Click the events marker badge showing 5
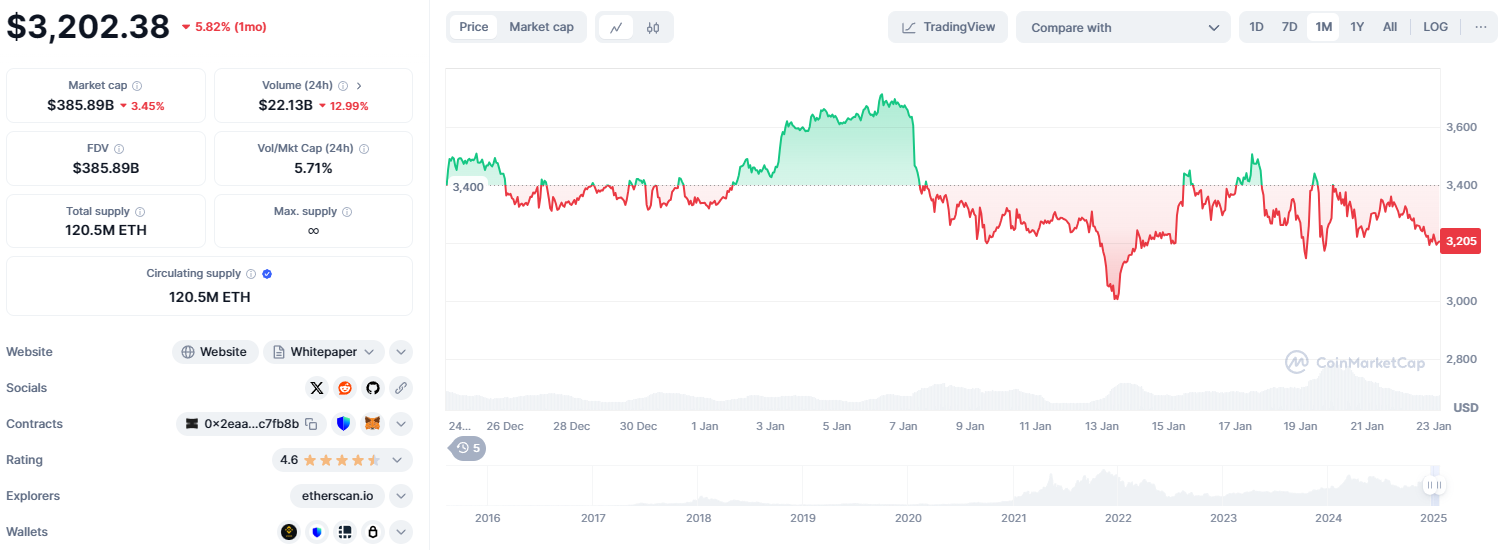The height and width of the screenshot is (550, 1502). pyautogui.click(x=468, y=448)
